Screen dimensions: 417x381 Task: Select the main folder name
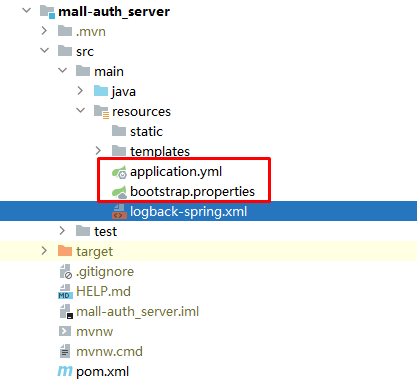coord(109,72)
